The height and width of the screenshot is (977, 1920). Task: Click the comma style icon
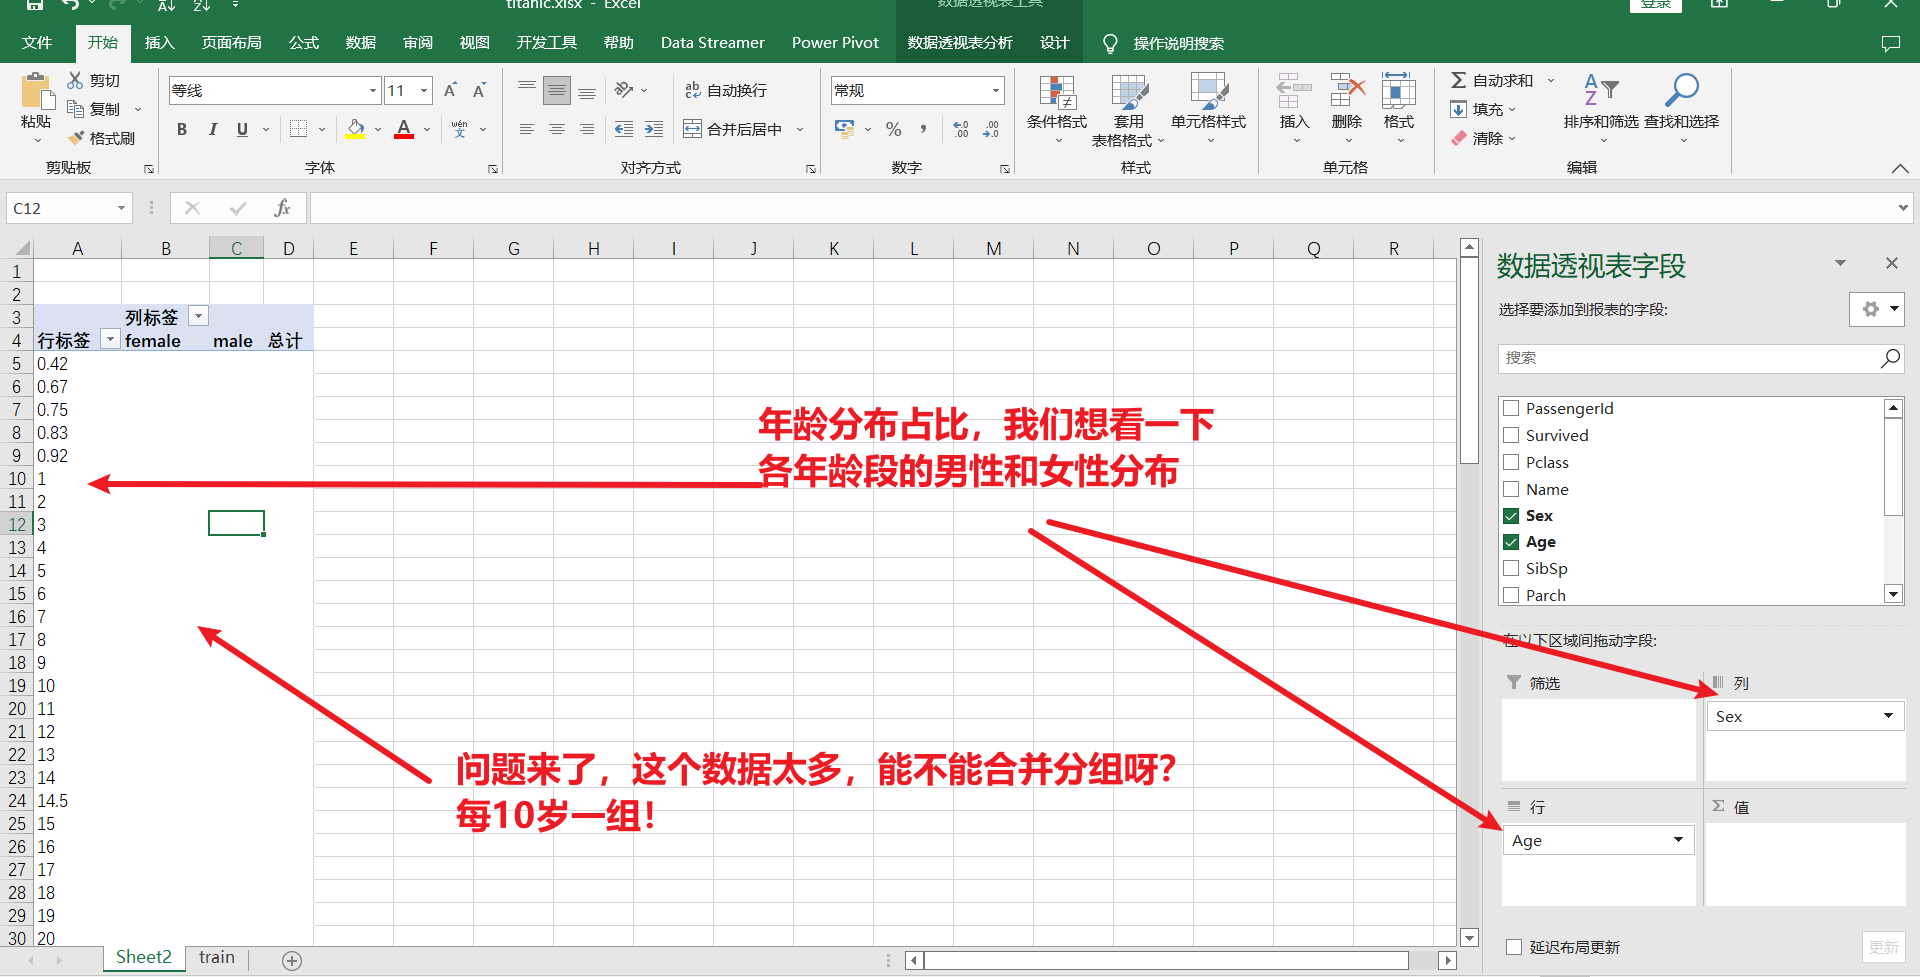(924, 129)
